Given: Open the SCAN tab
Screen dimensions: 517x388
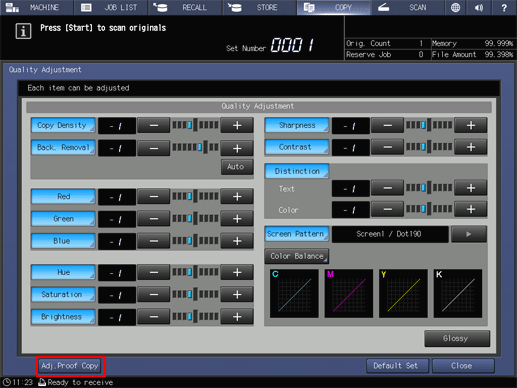Looking at the screenshot, I should coord(407,7).
